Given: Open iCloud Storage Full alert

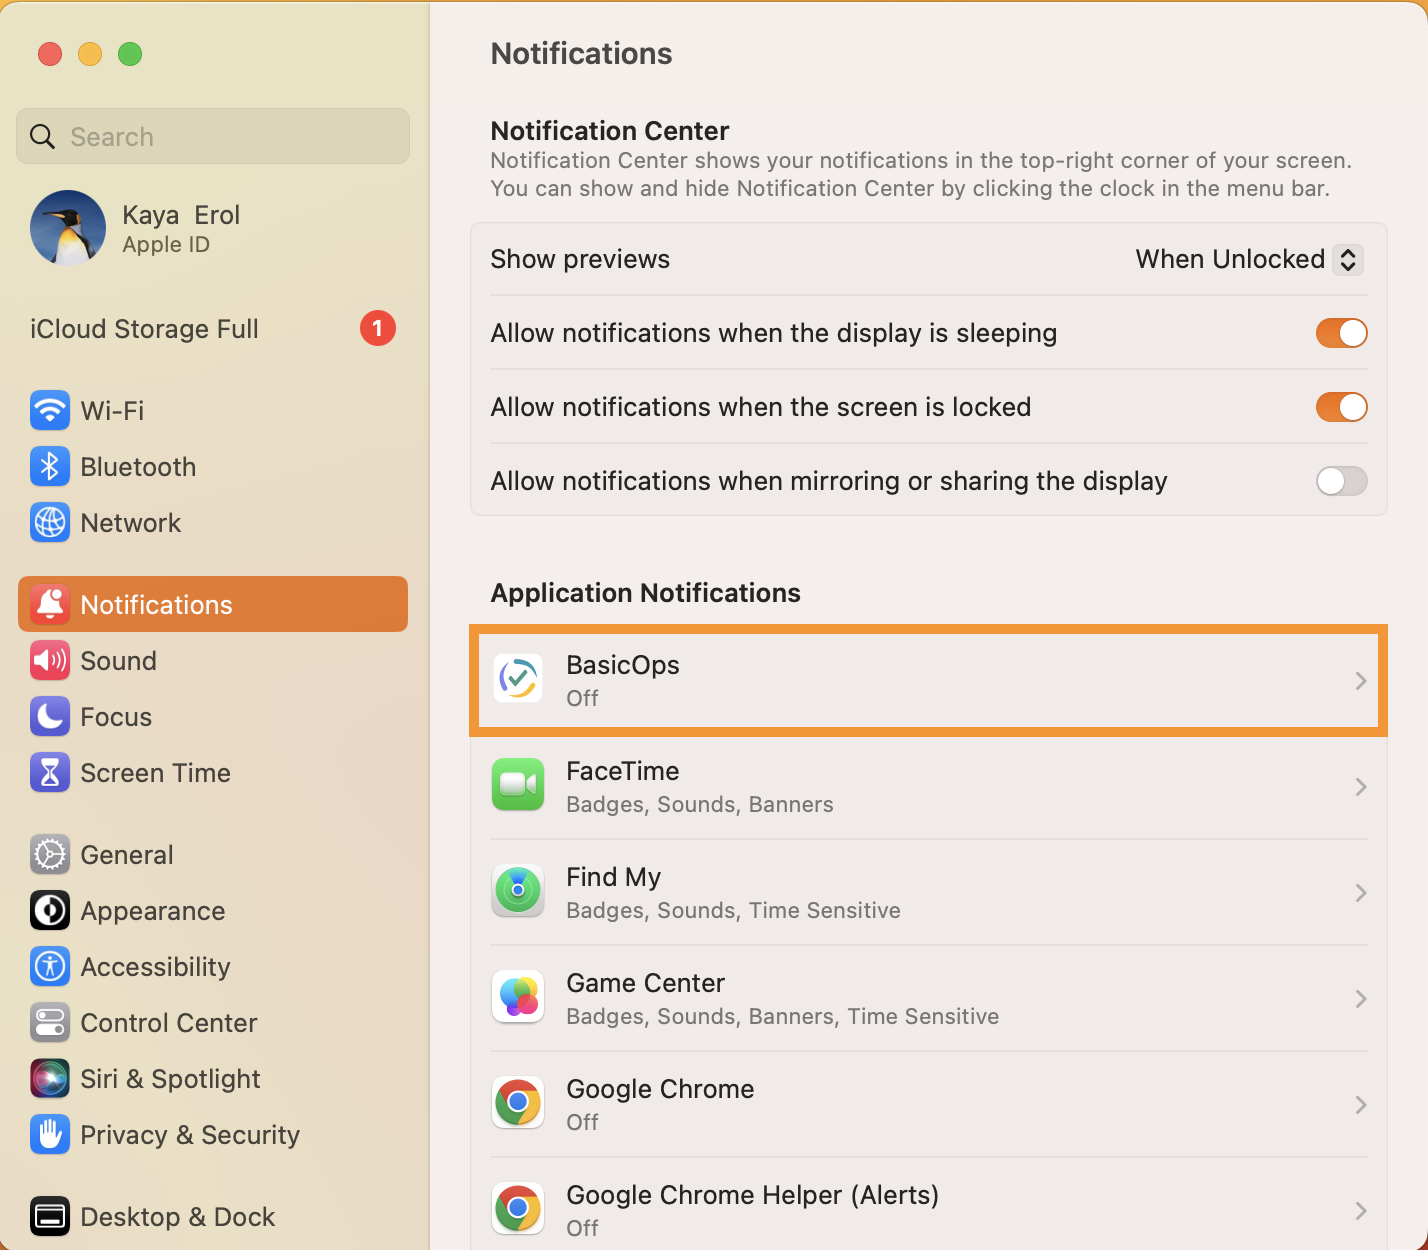Looking at the screenshot, I should 213,328.
